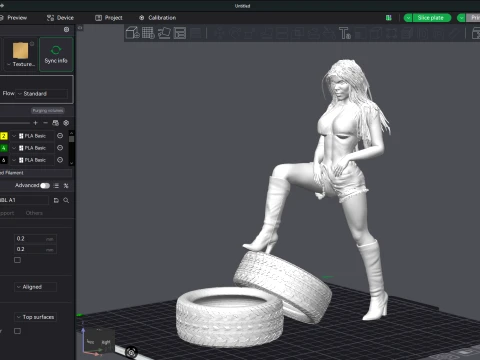
Task: Click the first 0.2 mm input field
Action: pos(35,239)
